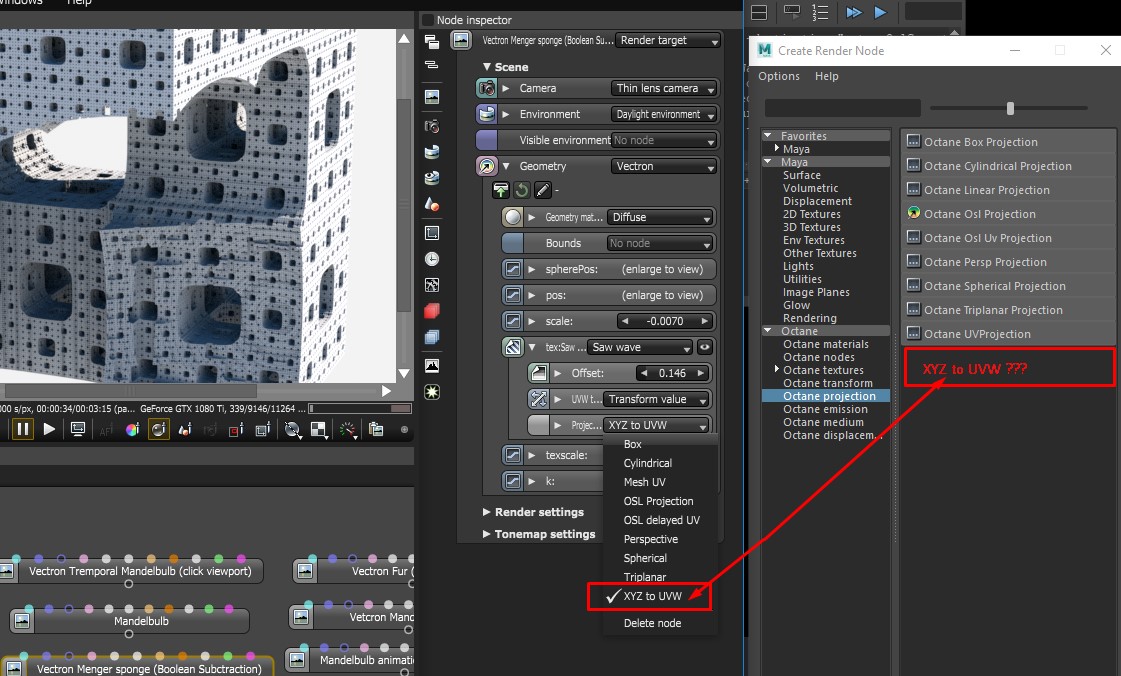This screenshot has width=1121, height=676.
Task: Expand the Environment pin
Action: click(x=506, y=114)
